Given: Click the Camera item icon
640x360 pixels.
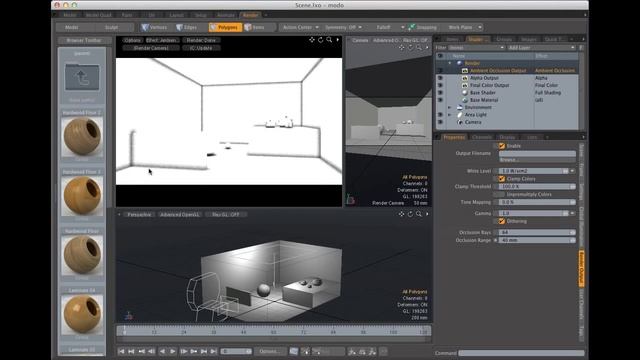Looking at the screenshot, I should tap(460, 122).
